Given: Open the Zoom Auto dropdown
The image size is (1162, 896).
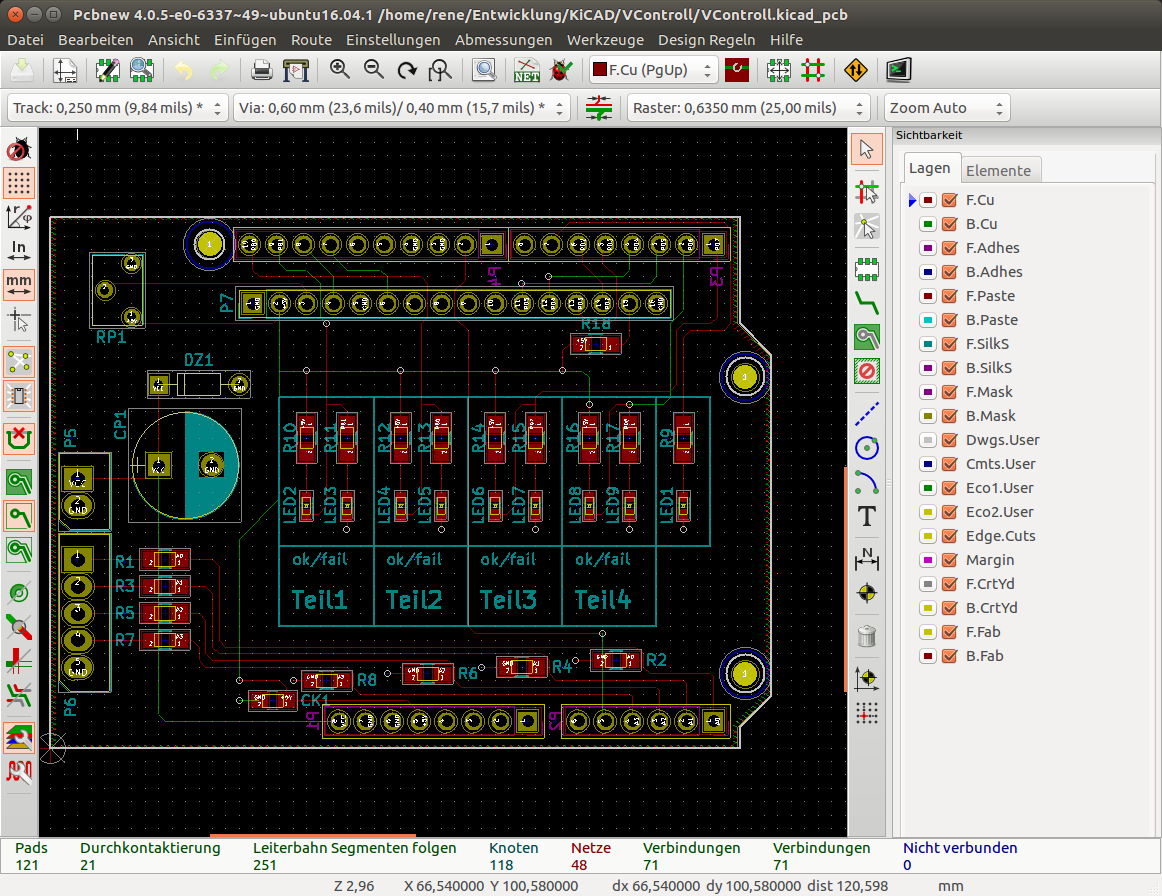Looking at the screenshot, I should coord(945,108).
